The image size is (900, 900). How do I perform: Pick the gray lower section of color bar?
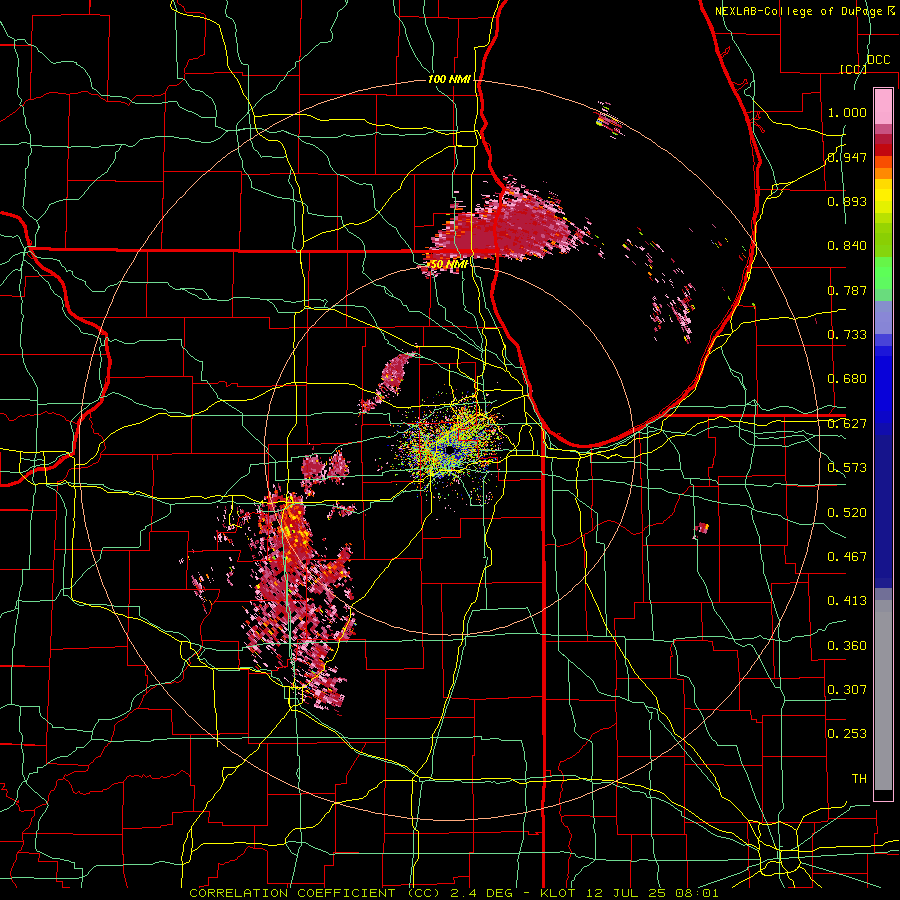click(883, 695)
